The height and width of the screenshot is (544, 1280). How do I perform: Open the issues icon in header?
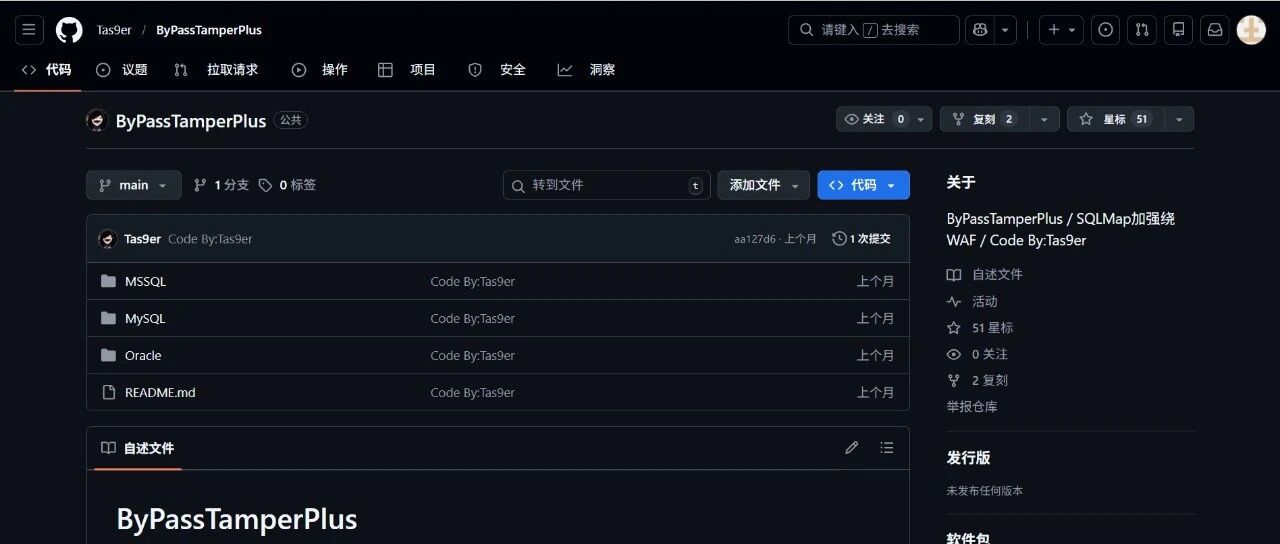[x=1105, y=30]
